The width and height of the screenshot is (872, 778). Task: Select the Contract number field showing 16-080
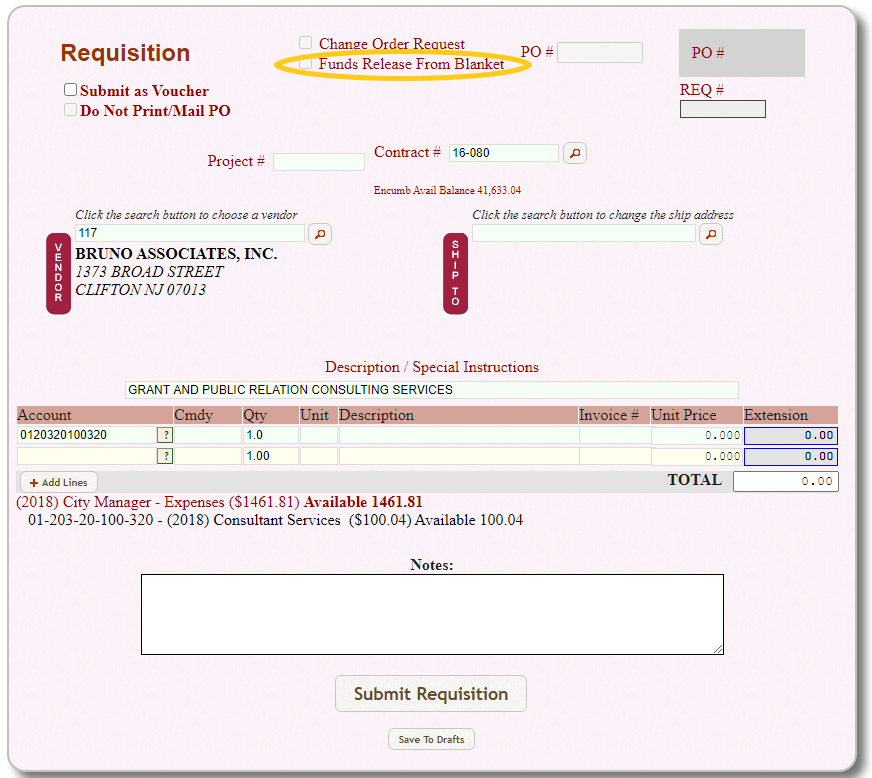click(503, 154)
